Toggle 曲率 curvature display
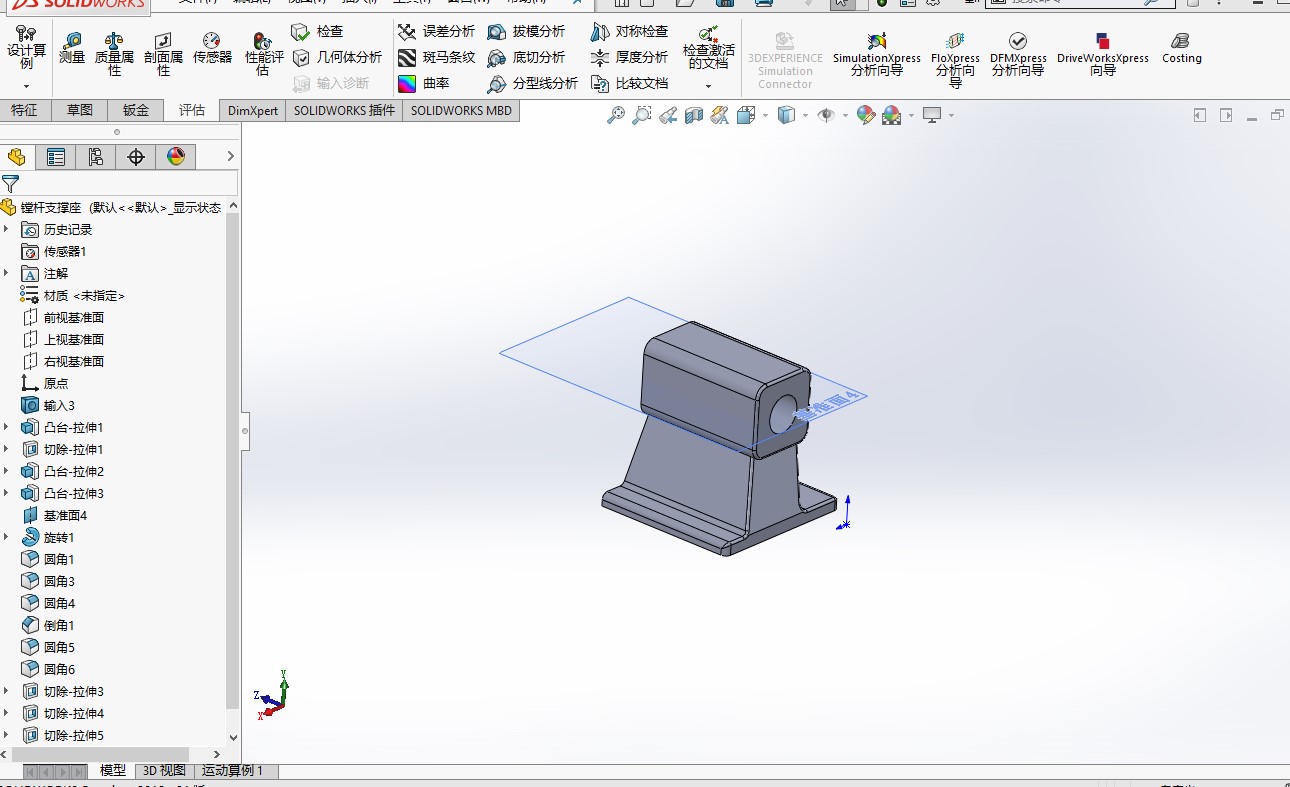The height and width of the screenshot is (787, 1290). point(424,84)
